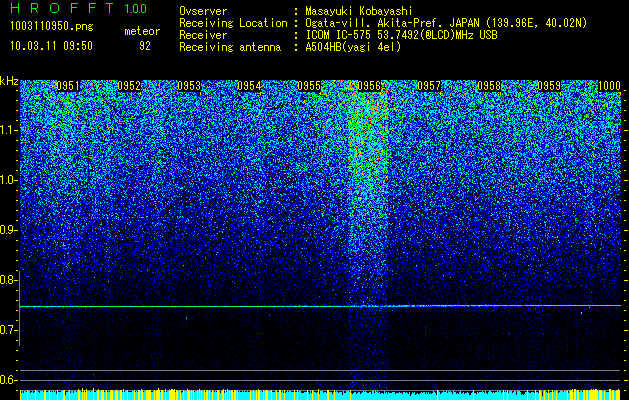This screenshot has width=629, height=400.
Task: Click the 1000 time marker
Action: tap(609, 86)
